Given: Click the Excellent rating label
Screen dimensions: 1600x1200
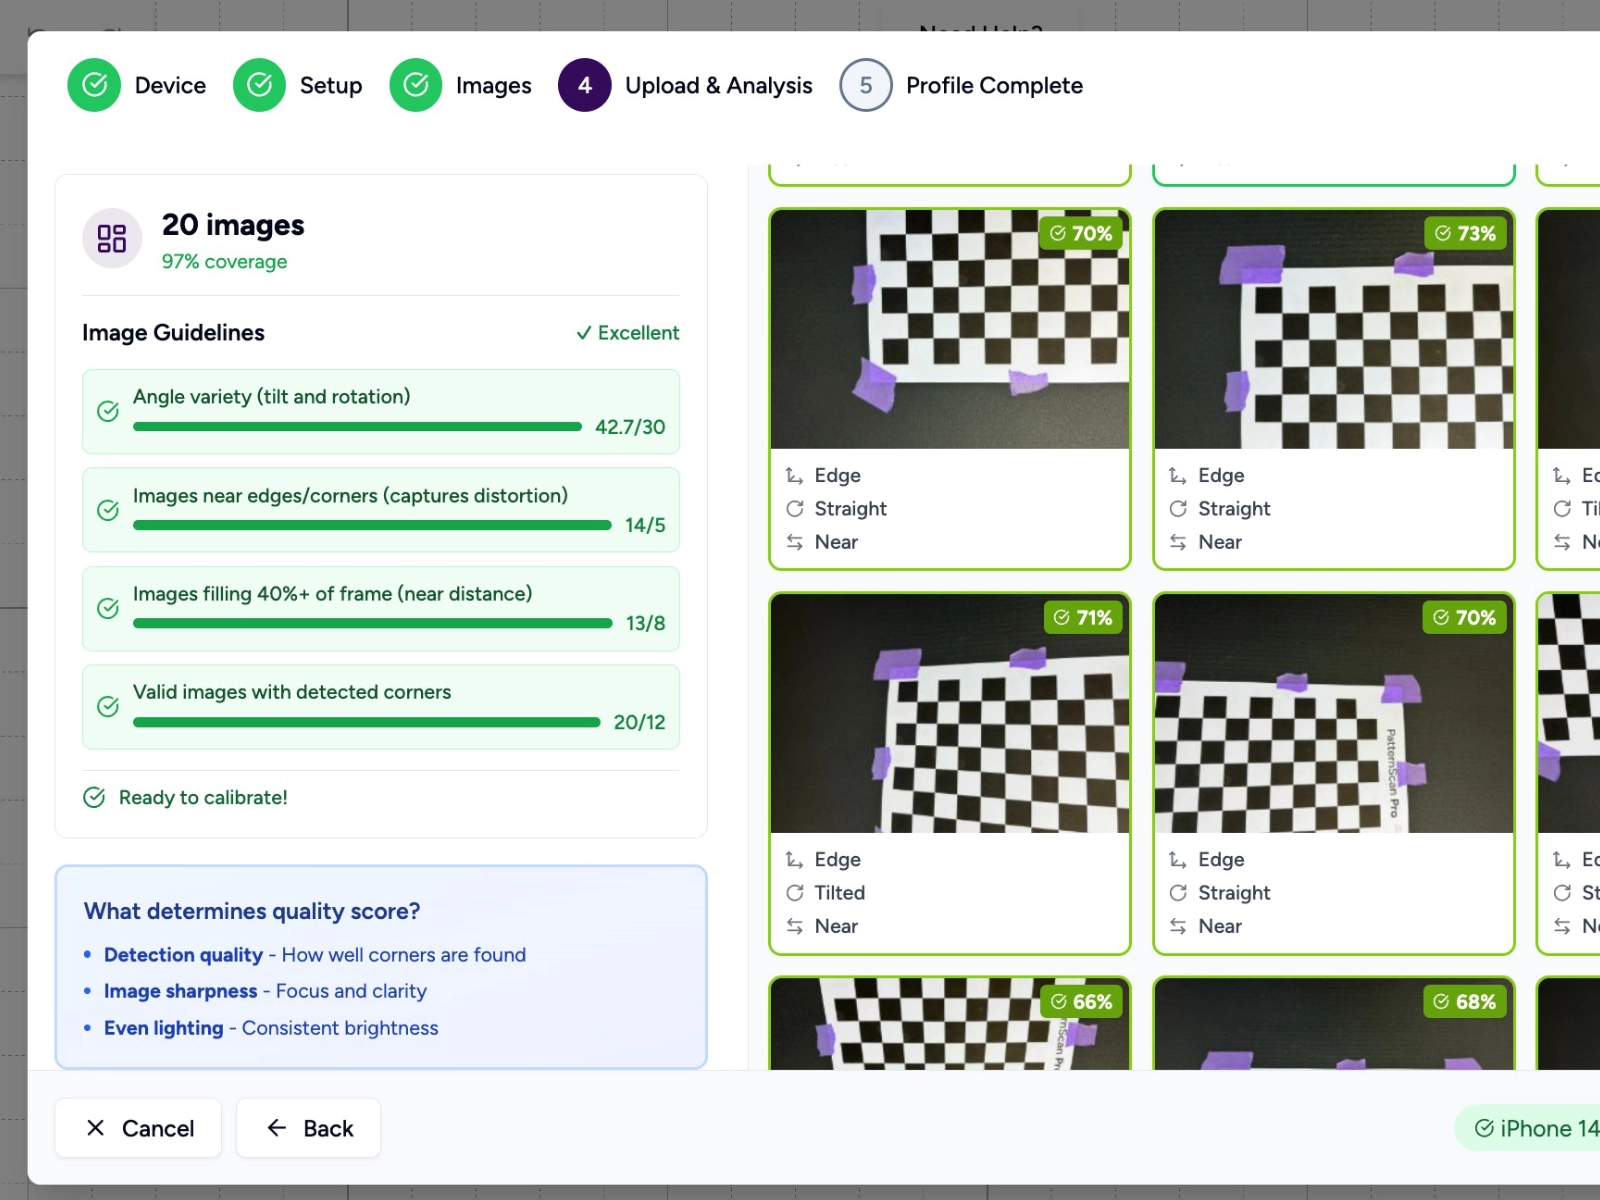Looking at the screenshot, I should click(638, 333).
